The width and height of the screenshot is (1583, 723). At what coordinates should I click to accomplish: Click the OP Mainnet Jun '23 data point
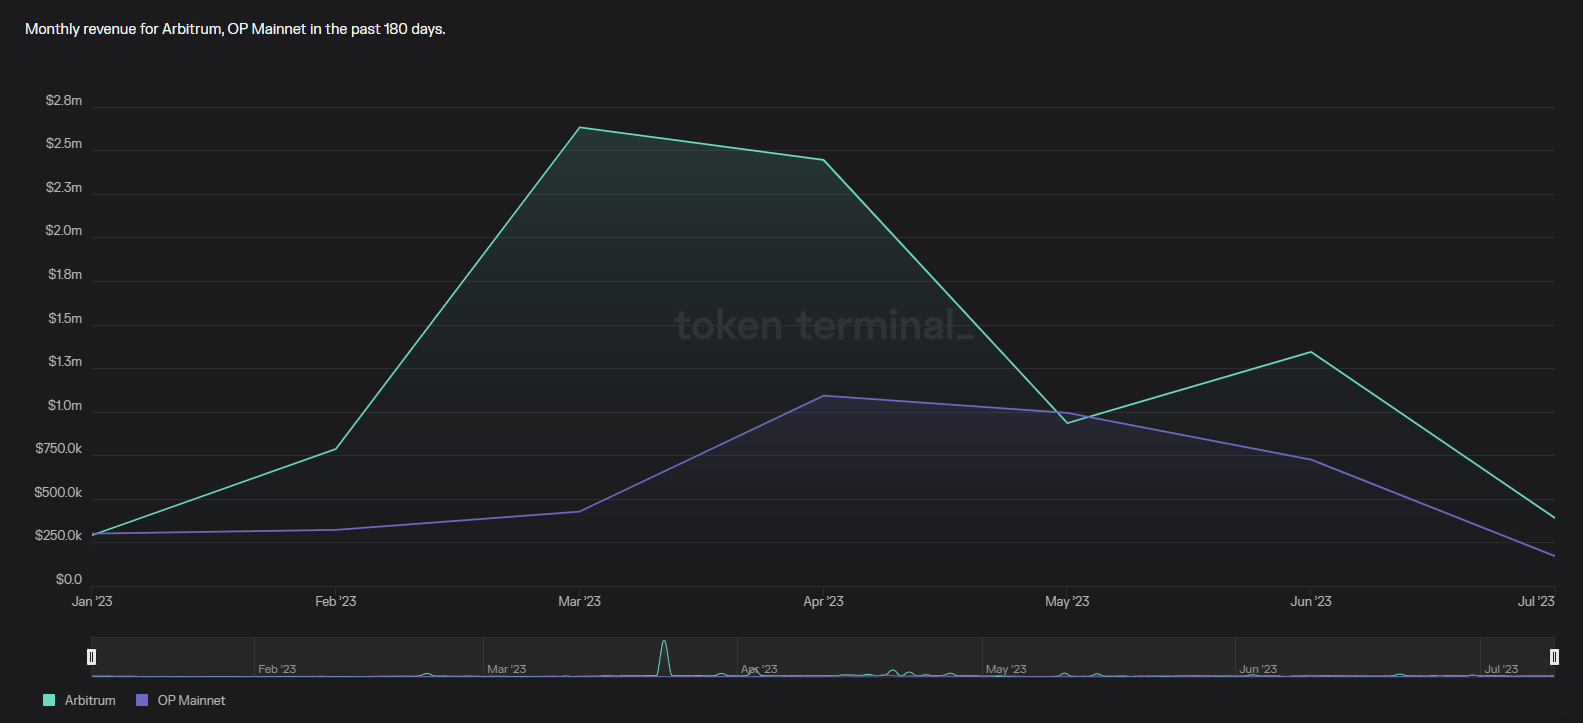[1311, 459]
